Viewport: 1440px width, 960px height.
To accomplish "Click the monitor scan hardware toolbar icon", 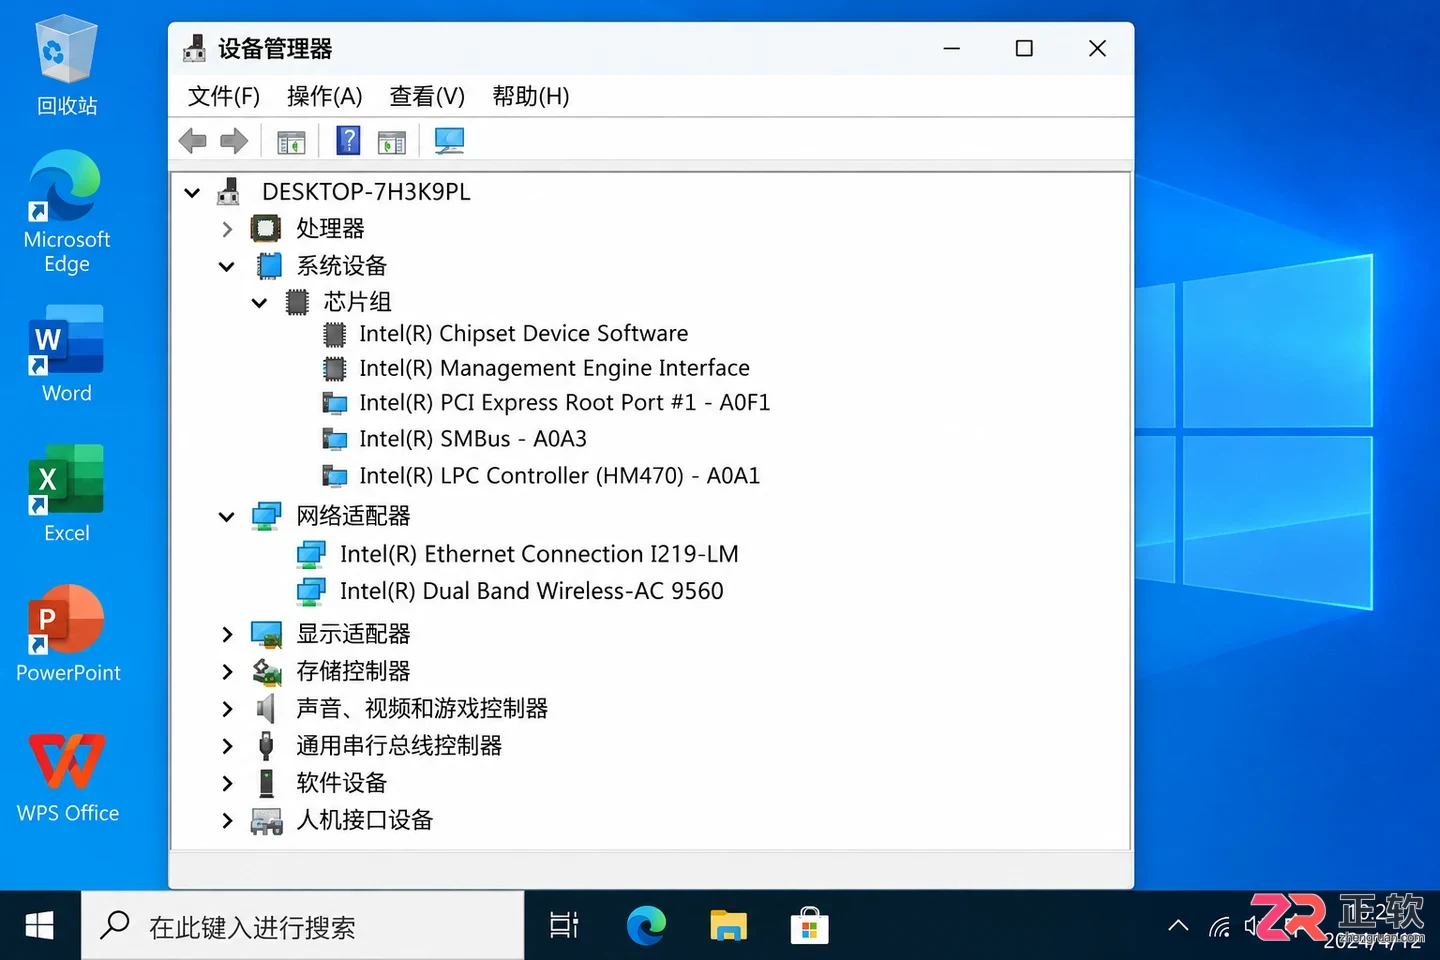I will [449, 141].
